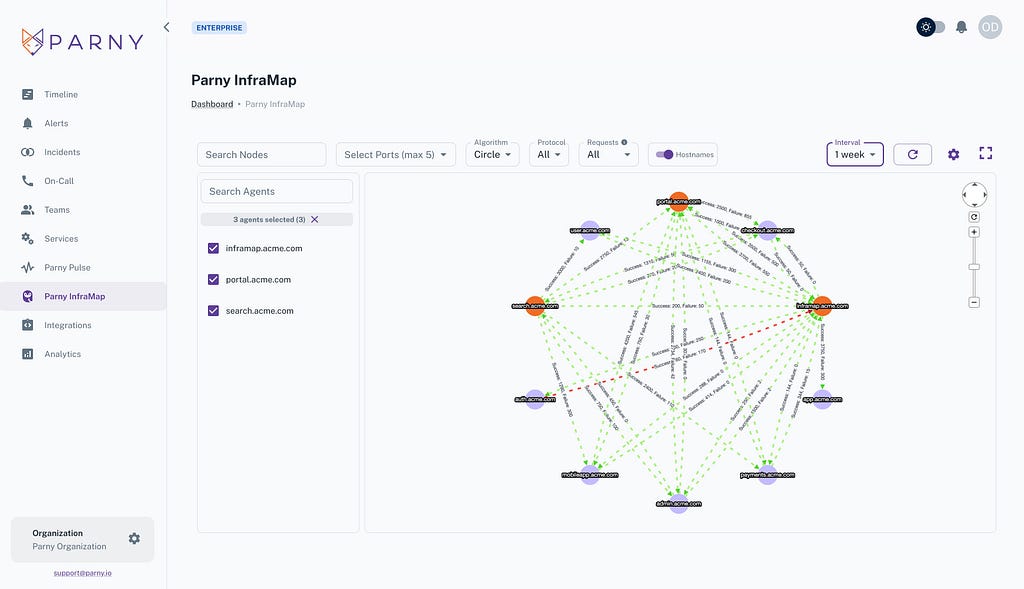Open the Algorithm Circle dropdown
1024x589 pixels.
492,155
